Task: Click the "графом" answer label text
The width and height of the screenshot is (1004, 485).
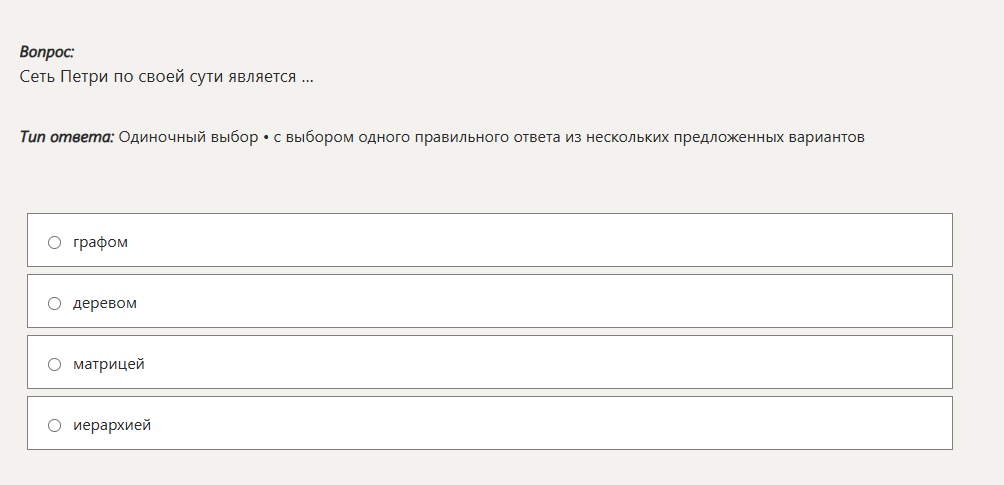Action: [x=100, y=242]
